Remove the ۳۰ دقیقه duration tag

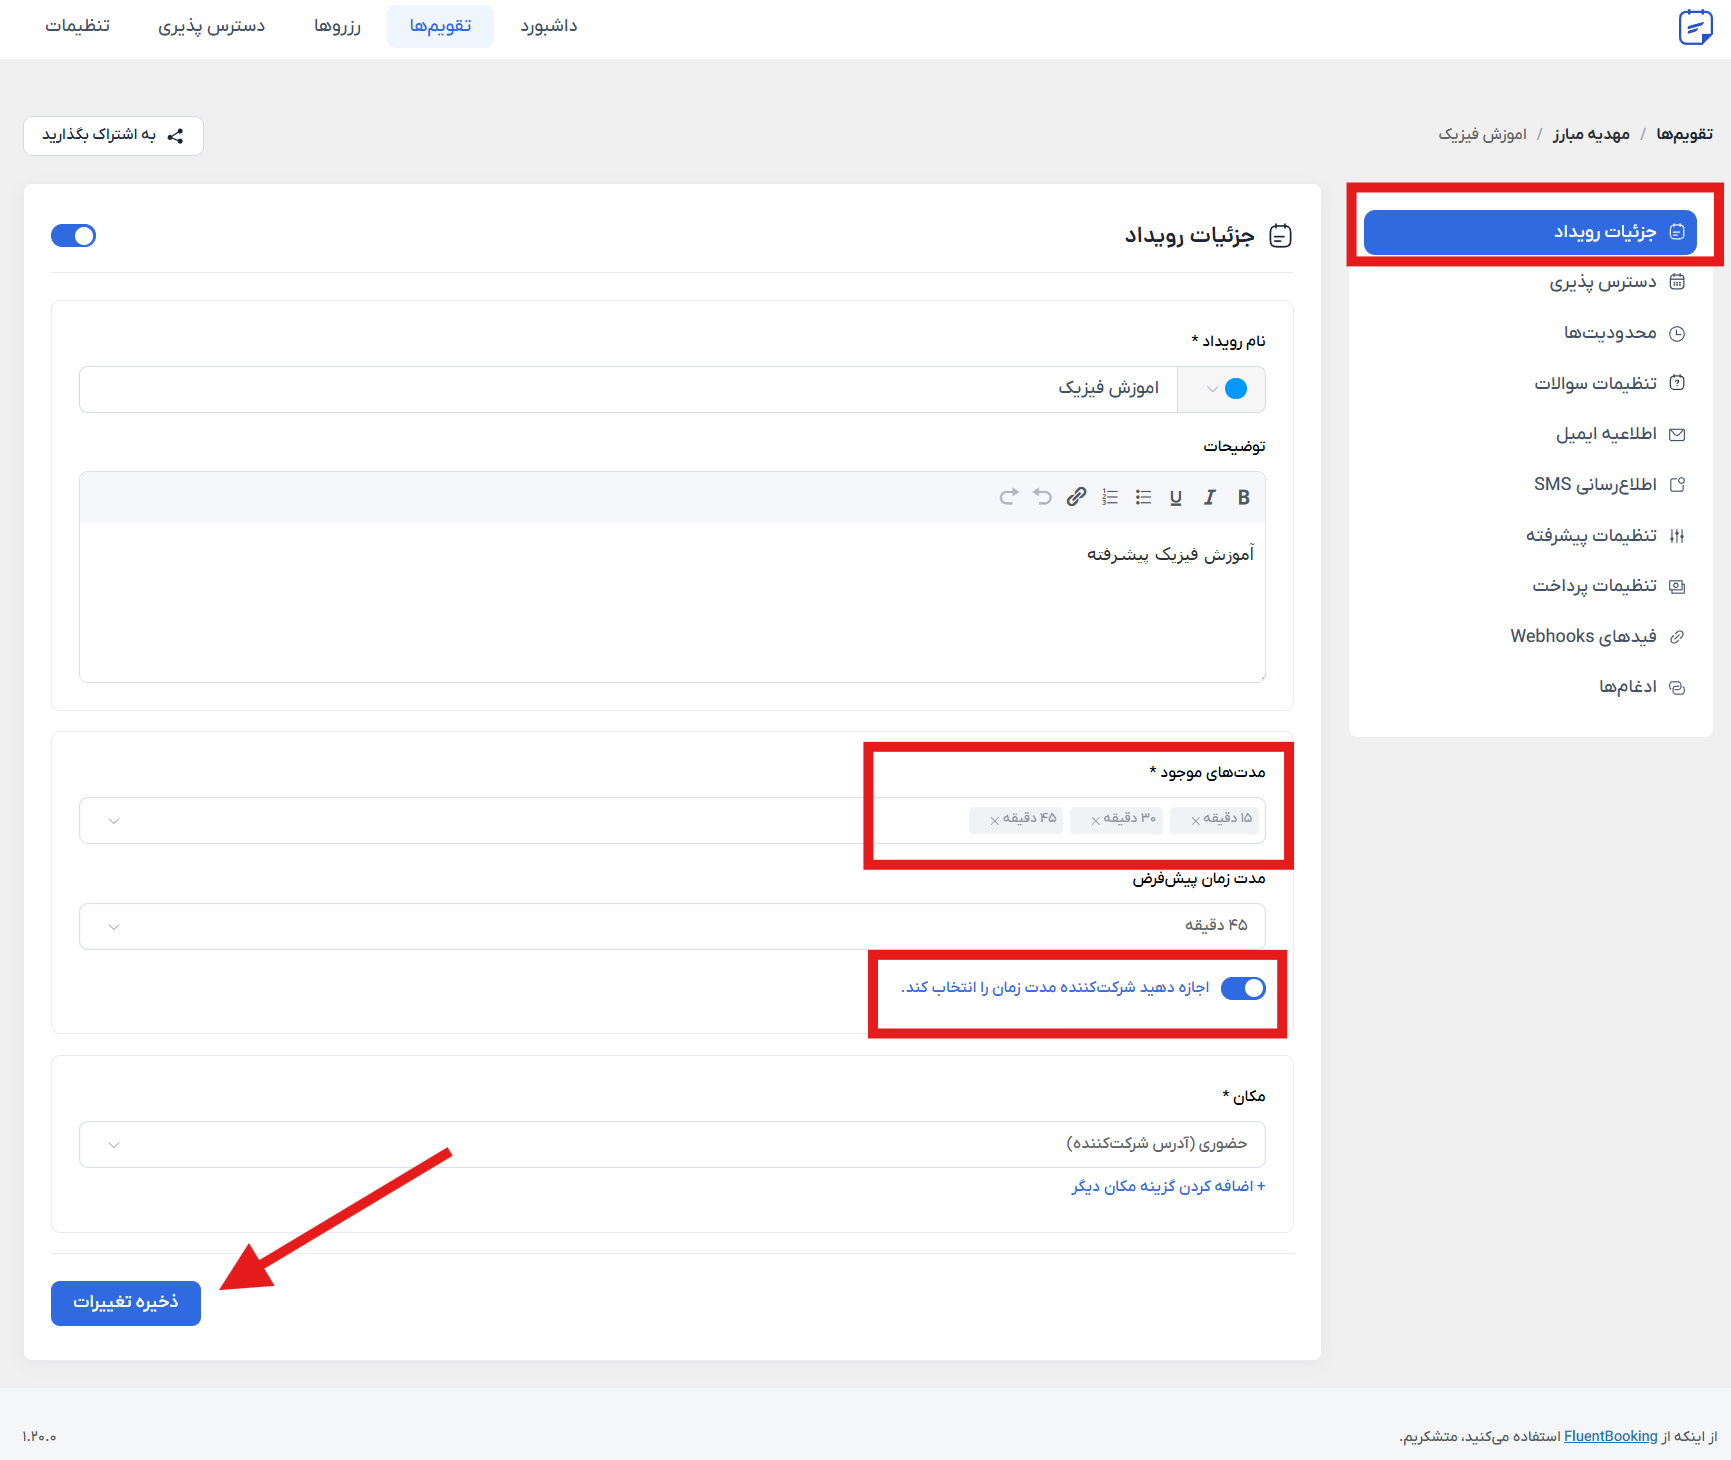click(x=1096, y=820)
